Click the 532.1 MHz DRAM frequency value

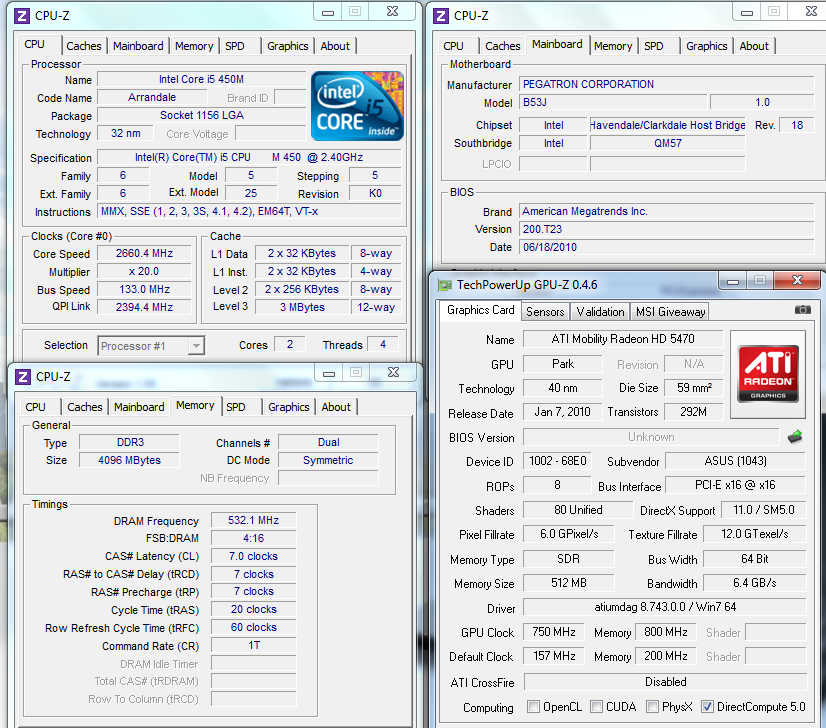tap(253, 520)
